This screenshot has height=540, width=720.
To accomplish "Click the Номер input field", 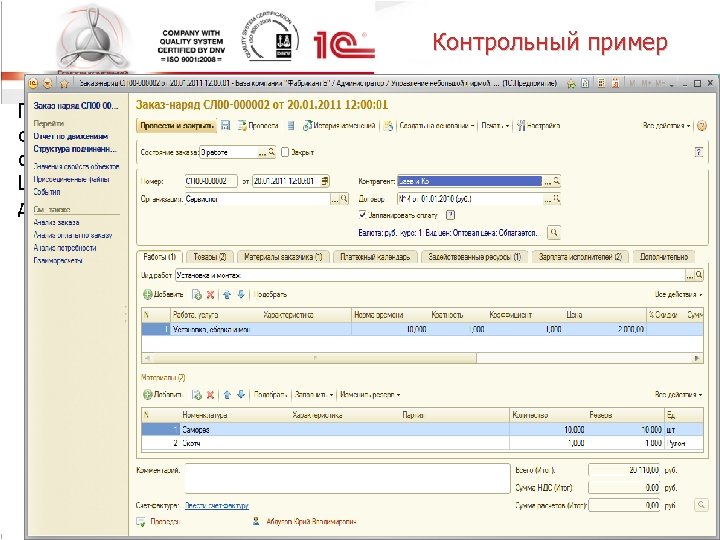I will click(x=211, y=181).
